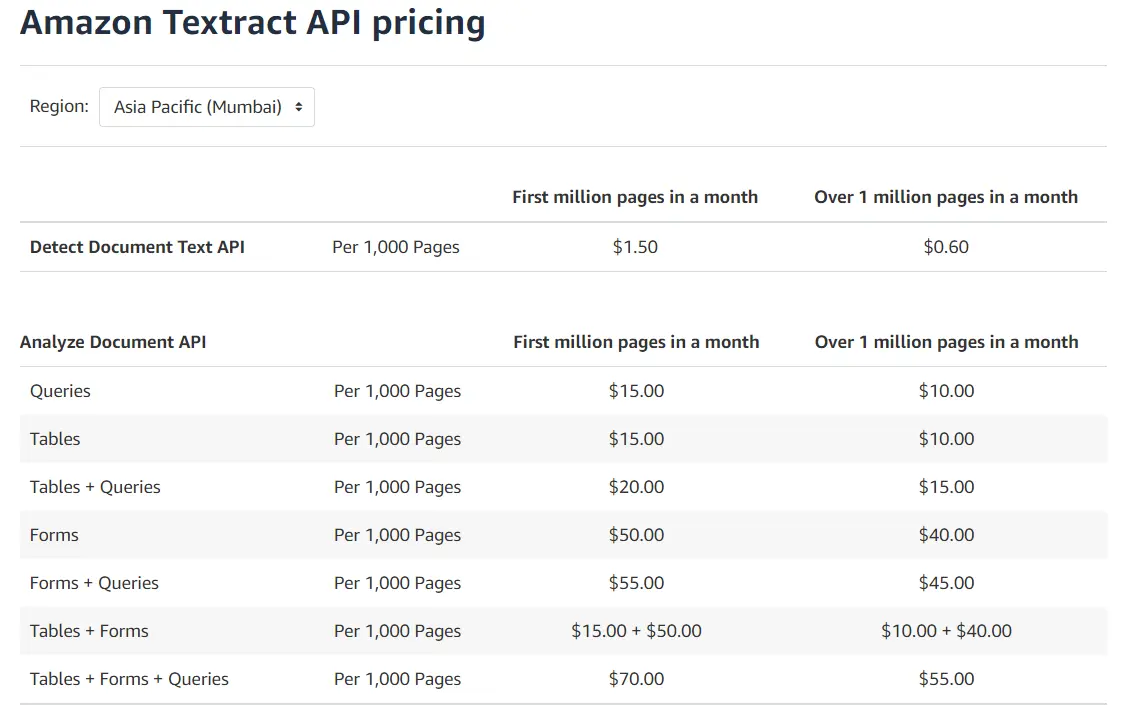This screenshot has width=1137, height=706.
Task: Select the Detect Document Text API row label
Action: (137, 247)
